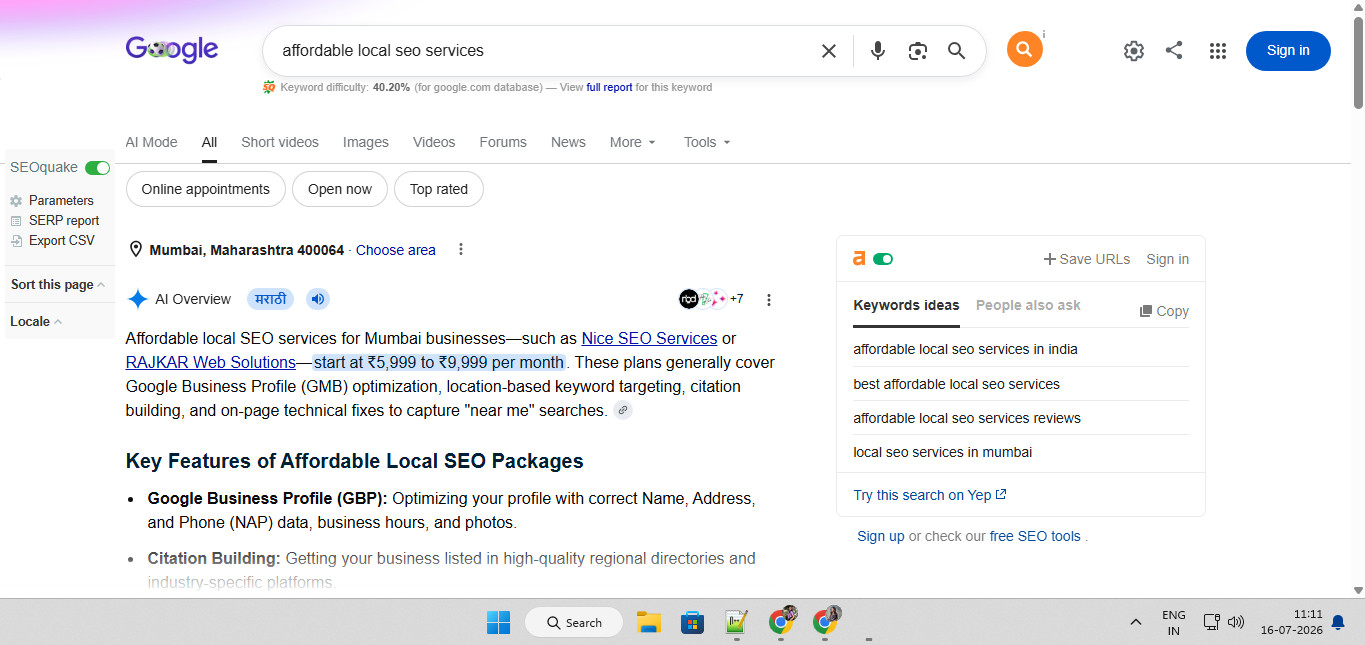
Task: Clear the search box with the X icon
Action: point(828,51)
